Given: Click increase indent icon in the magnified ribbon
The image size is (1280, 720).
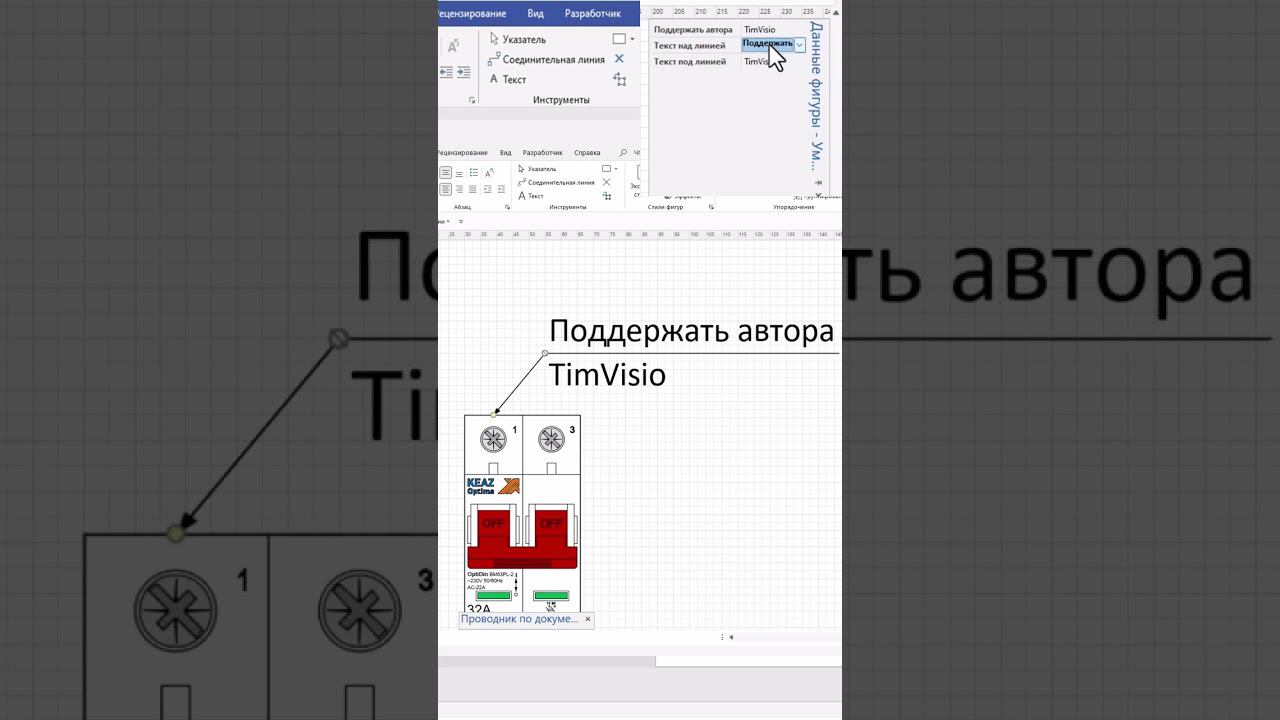Looking at the screenshot, I should click(x=463, y=72).
